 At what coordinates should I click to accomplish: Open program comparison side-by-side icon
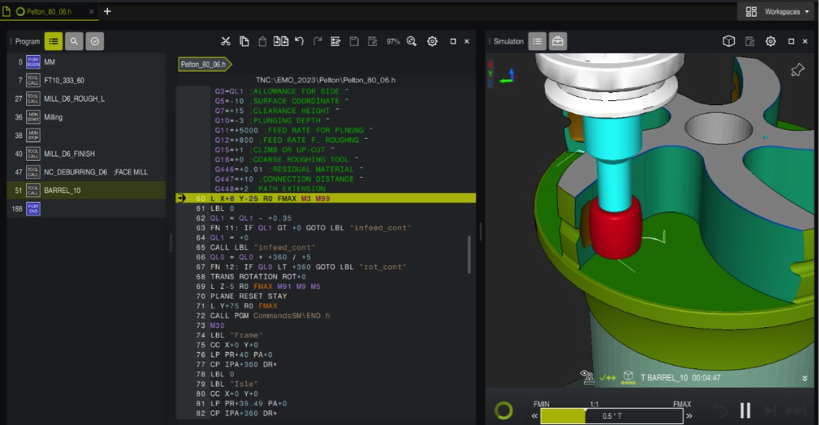[281, 41]
